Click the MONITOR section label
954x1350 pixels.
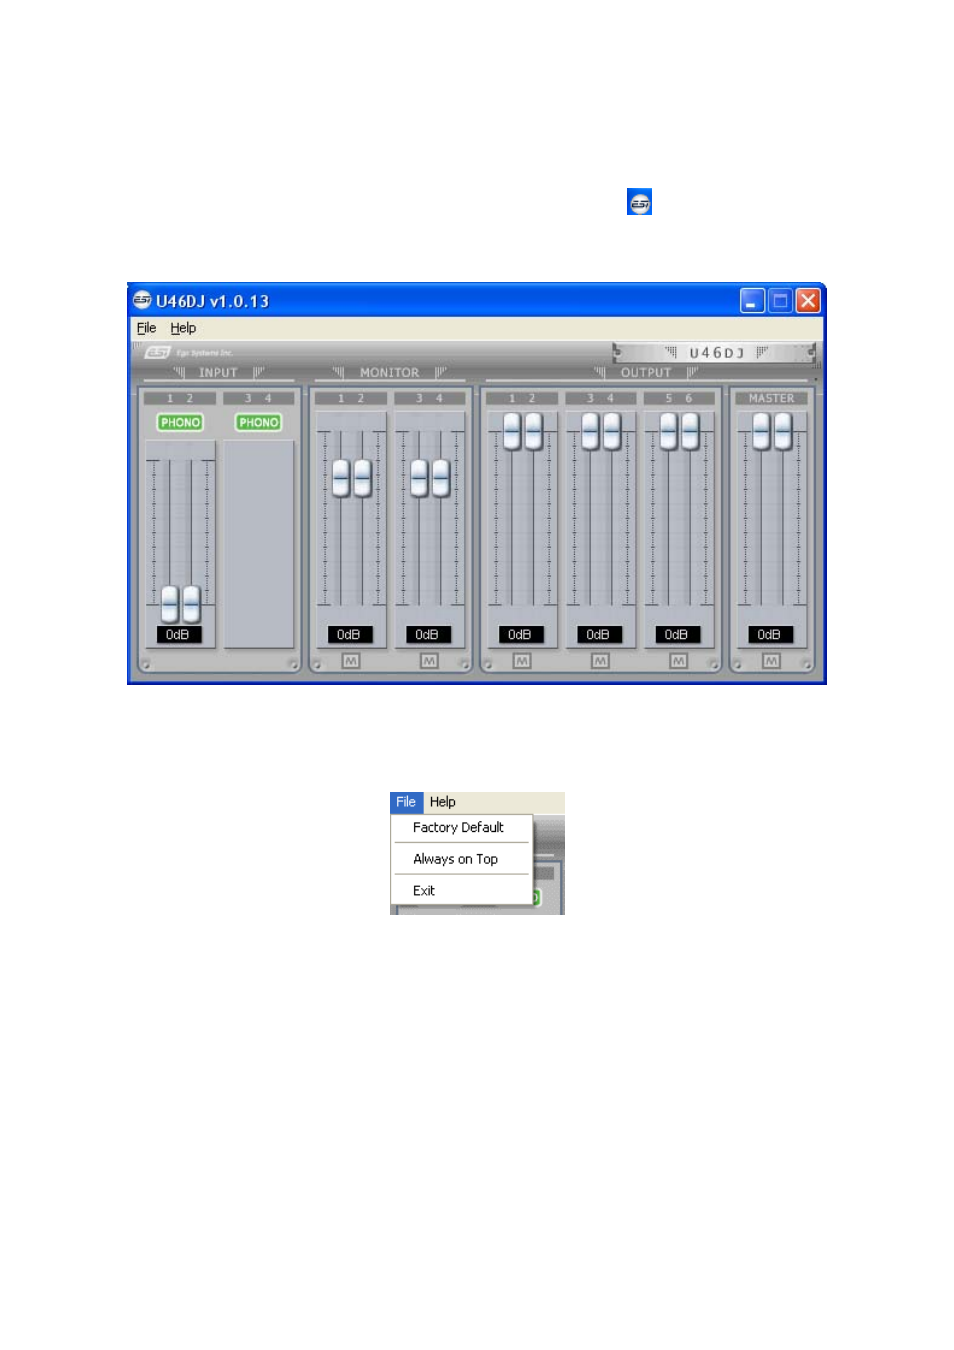tap(389, 372)
